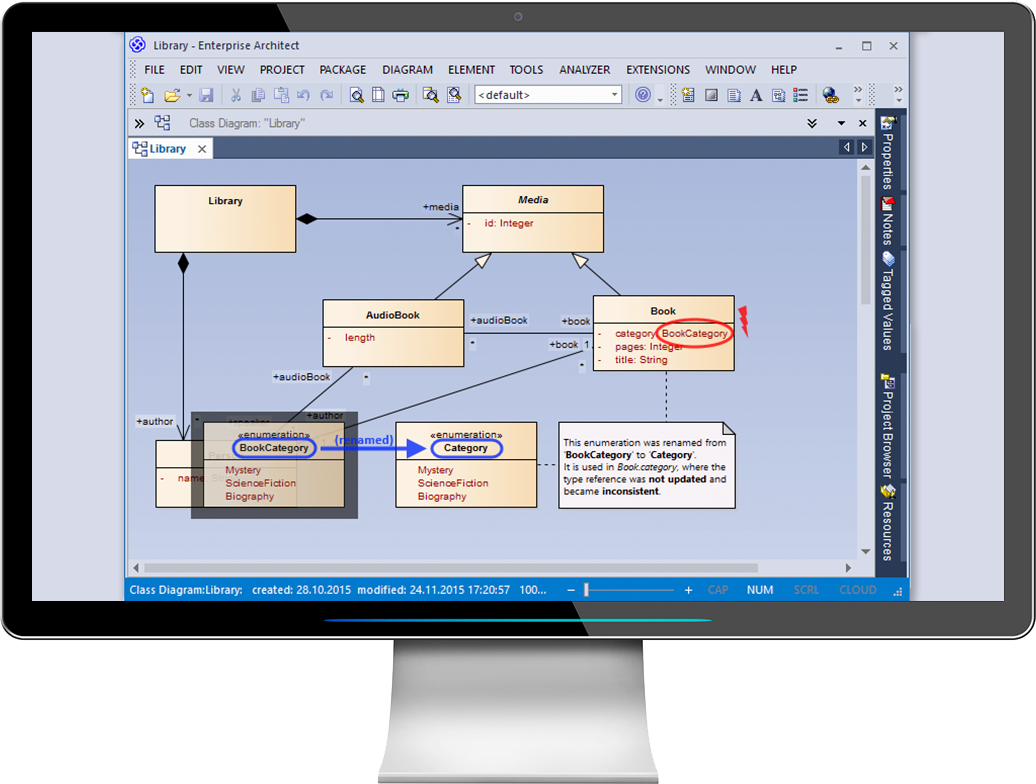The width and height of the screenshot is (1036, 784).
Task: Click the new element icon with yellow star
Action: pos(688,95)
